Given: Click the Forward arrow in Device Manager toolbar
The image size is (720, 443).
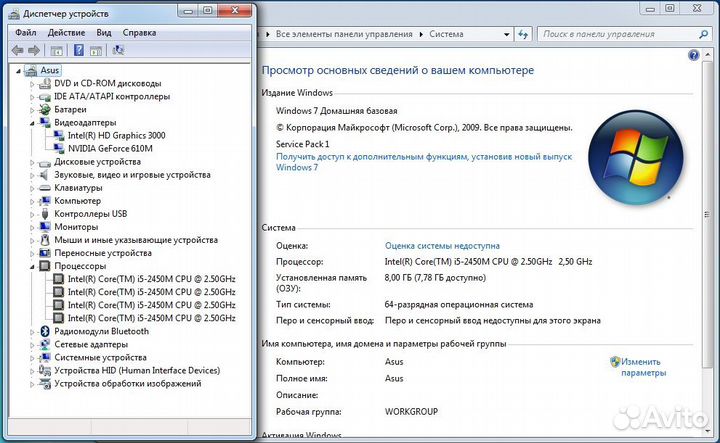Looking at the screenshot, I should (x=34, y=49).
